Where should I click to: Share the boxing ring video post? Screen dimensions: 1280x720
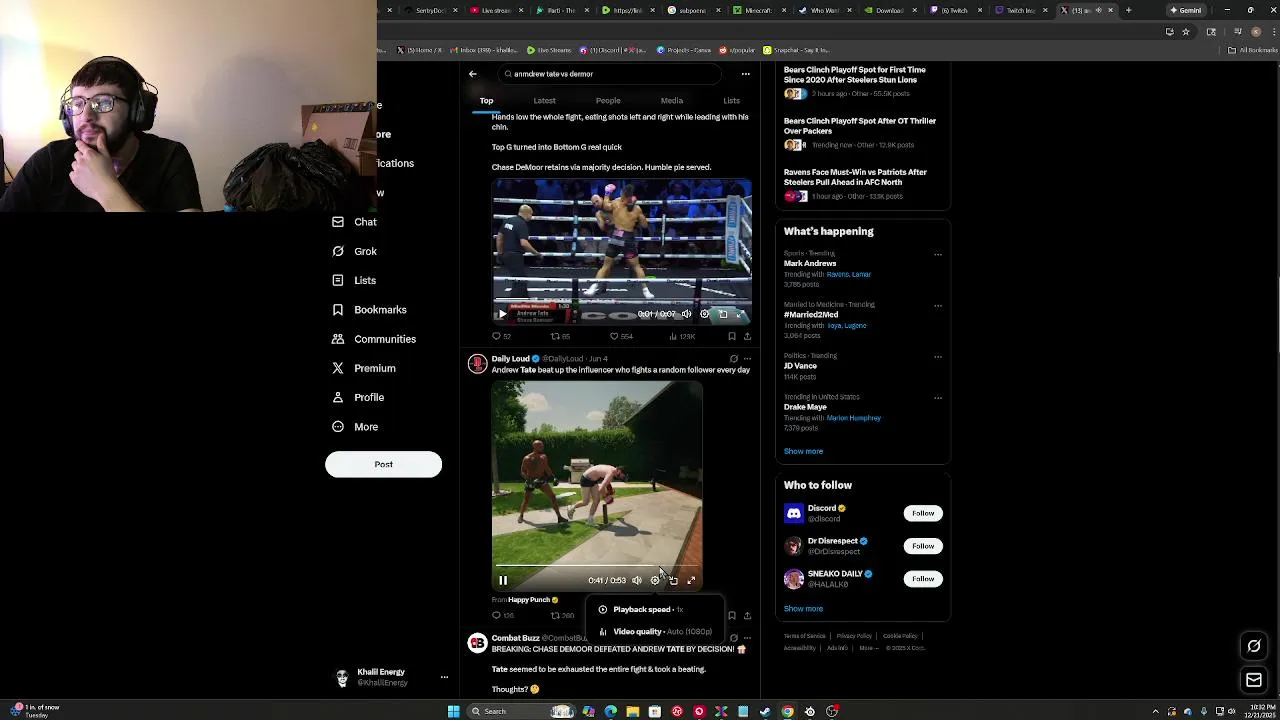tap(747, 336)
